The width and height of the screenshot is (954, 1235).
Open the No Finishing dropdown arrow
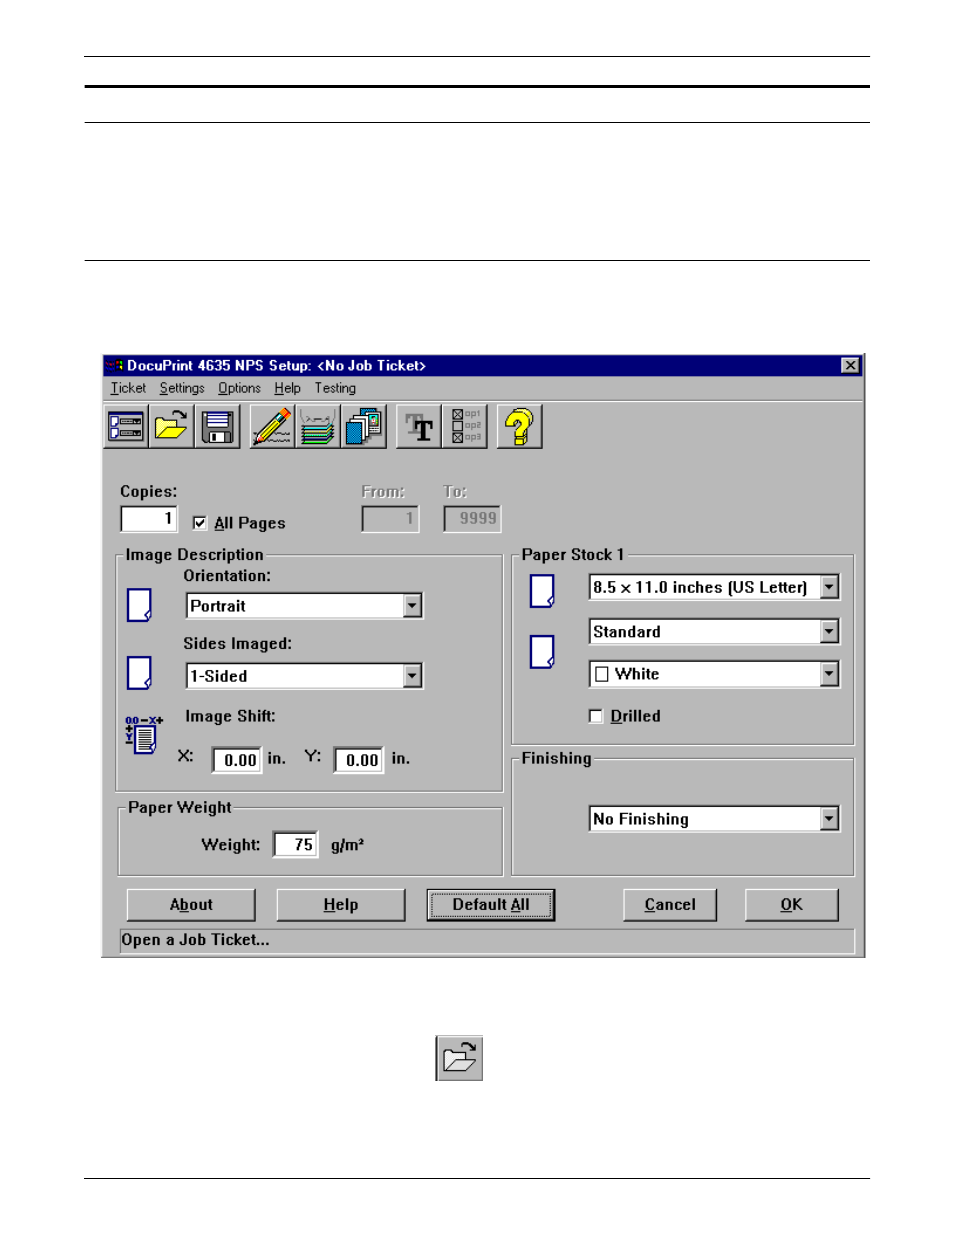pos(830,819)
